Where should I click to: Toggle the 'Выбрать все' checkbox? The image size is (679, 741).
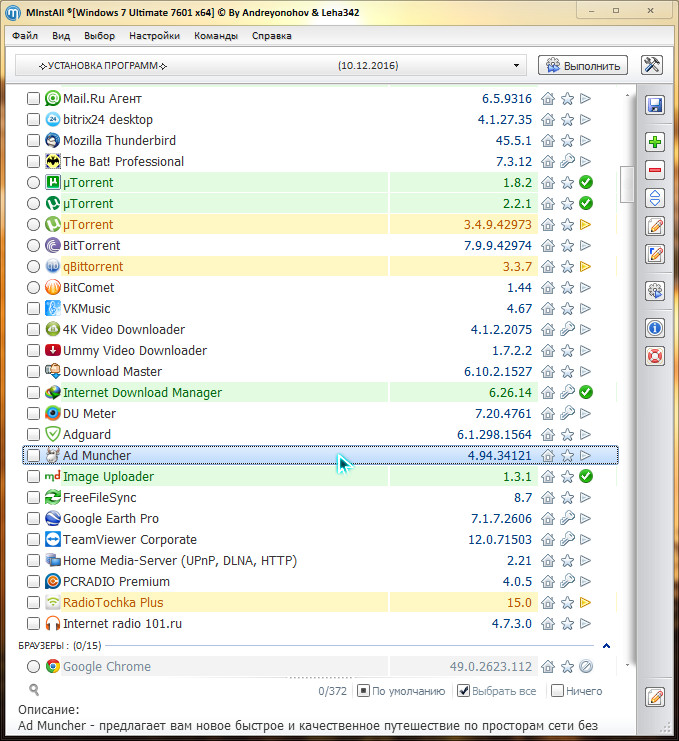click(x=464, y=691)
